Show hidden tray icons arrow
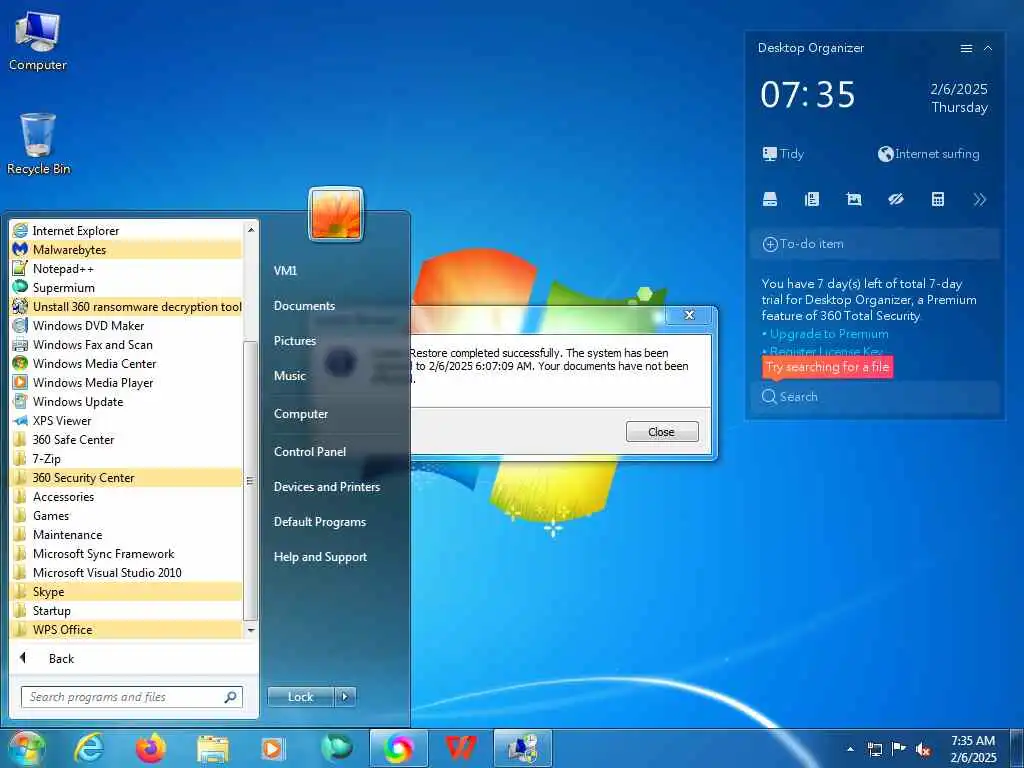Screen dimensions: 1024x768 coord(850,749)
